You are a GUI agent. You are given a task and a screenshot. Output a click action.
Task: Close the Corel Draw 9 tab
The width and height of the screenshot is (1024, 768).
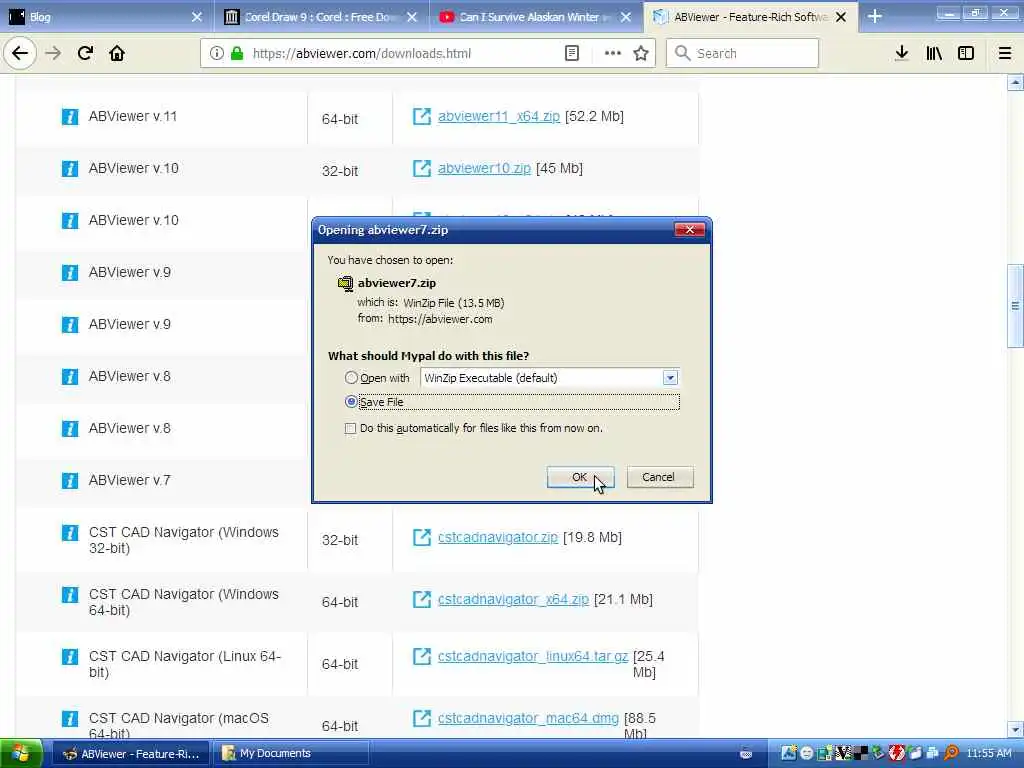(x=411, y=17)
